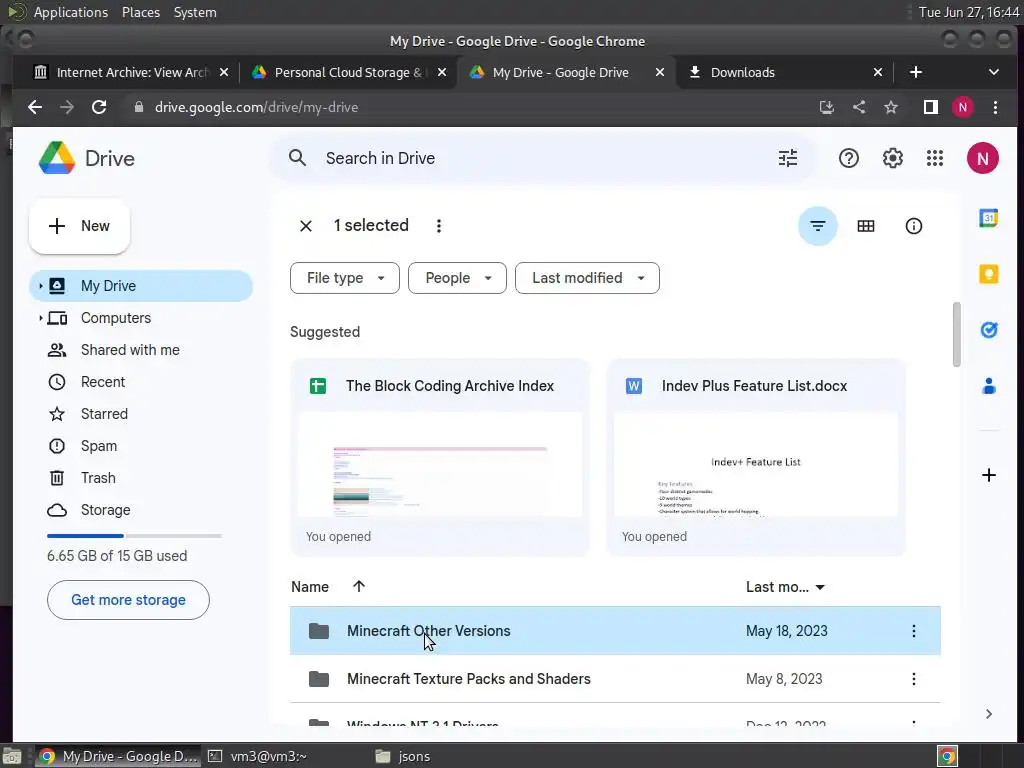
Task: Open more actions for selected item
Action: pyautogui.click(x=439, y=226)
